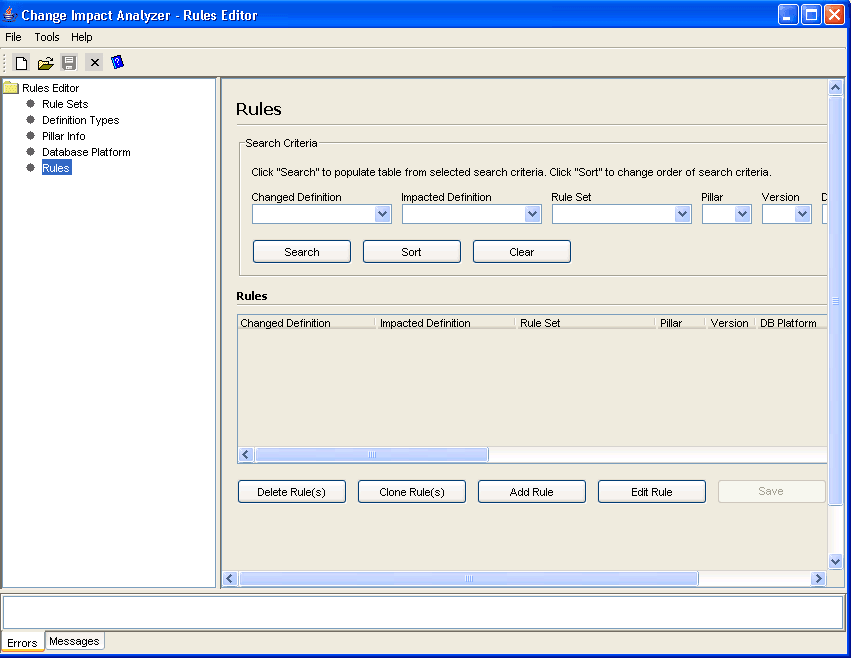Expand the Version combo box
The height and width of the screenshot is (658, 851).
[x=800, y=213]
